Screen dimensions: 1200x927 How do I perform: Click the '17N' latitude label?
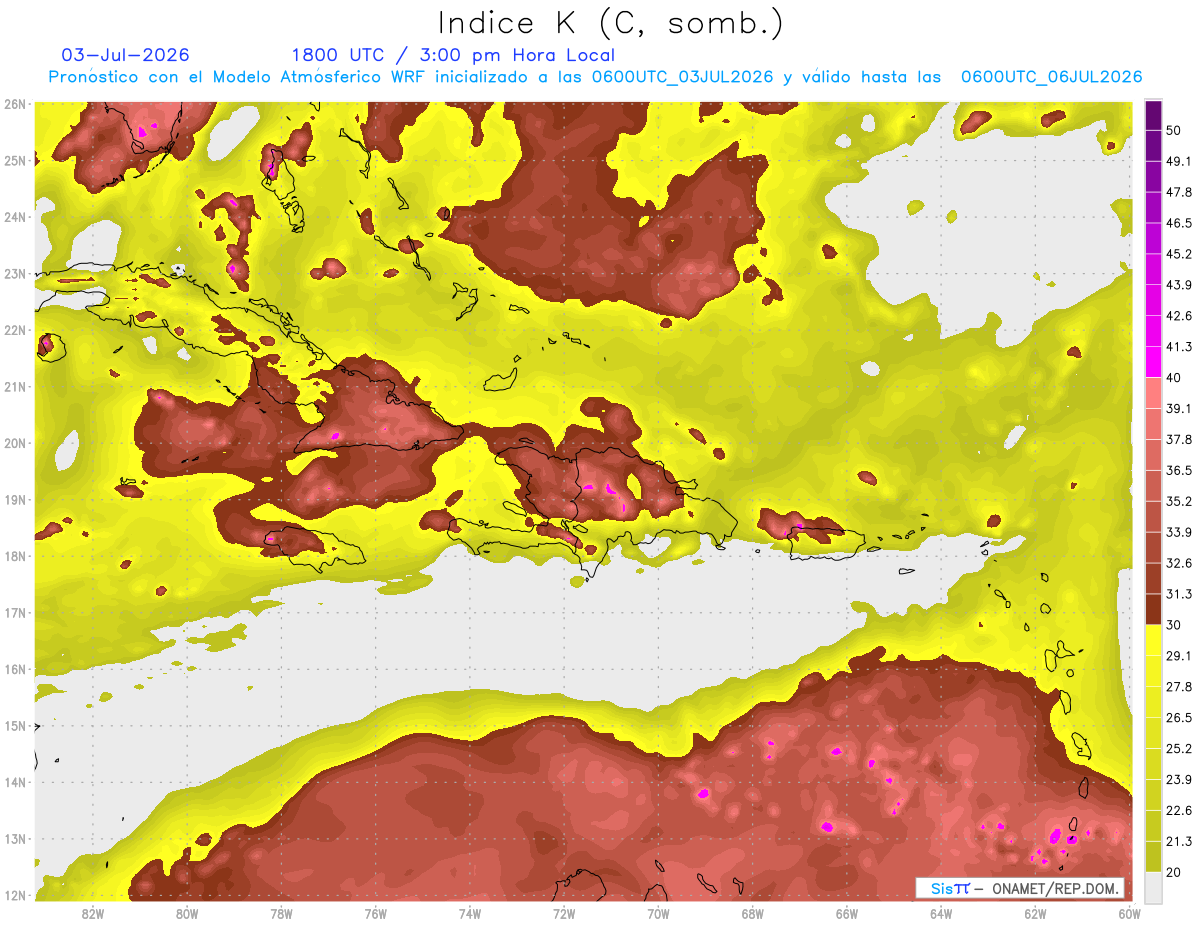tap(15, 612)
